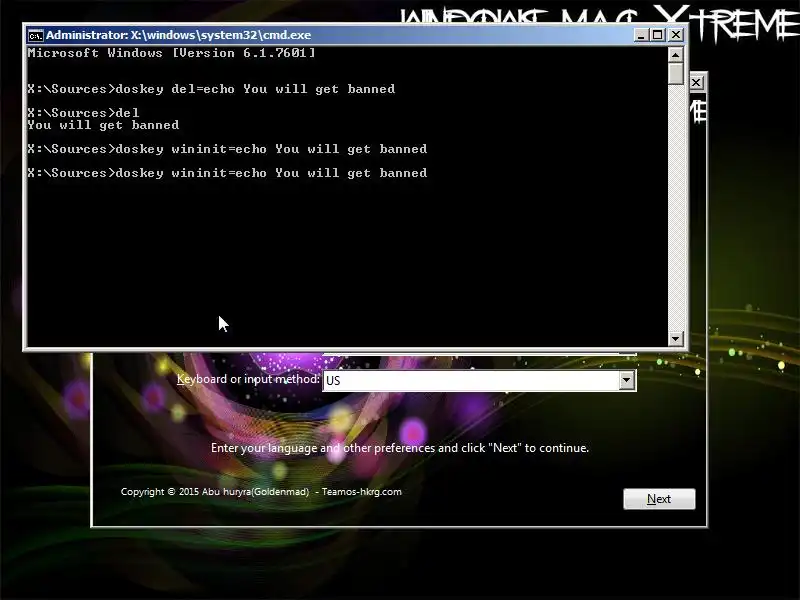
Task: Click the copyright Teamos-hkrg.com text
Action: pos(261,492)
